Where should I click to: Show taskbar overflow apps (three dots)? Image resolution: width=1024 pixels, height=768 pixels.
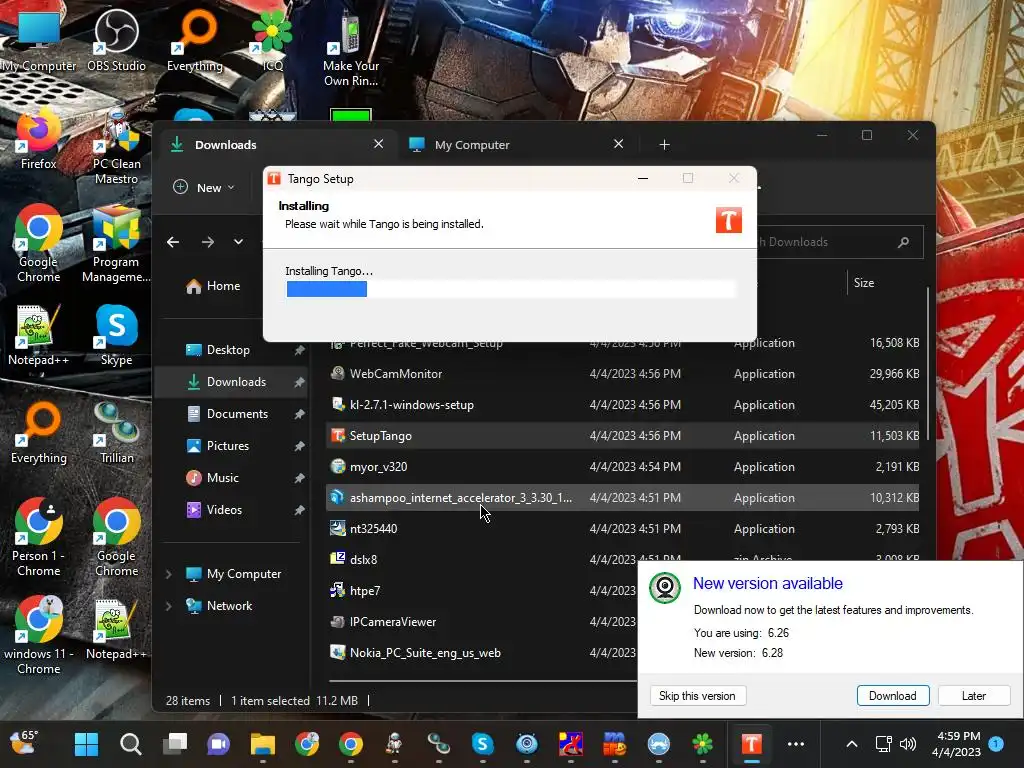coord(795,744)
